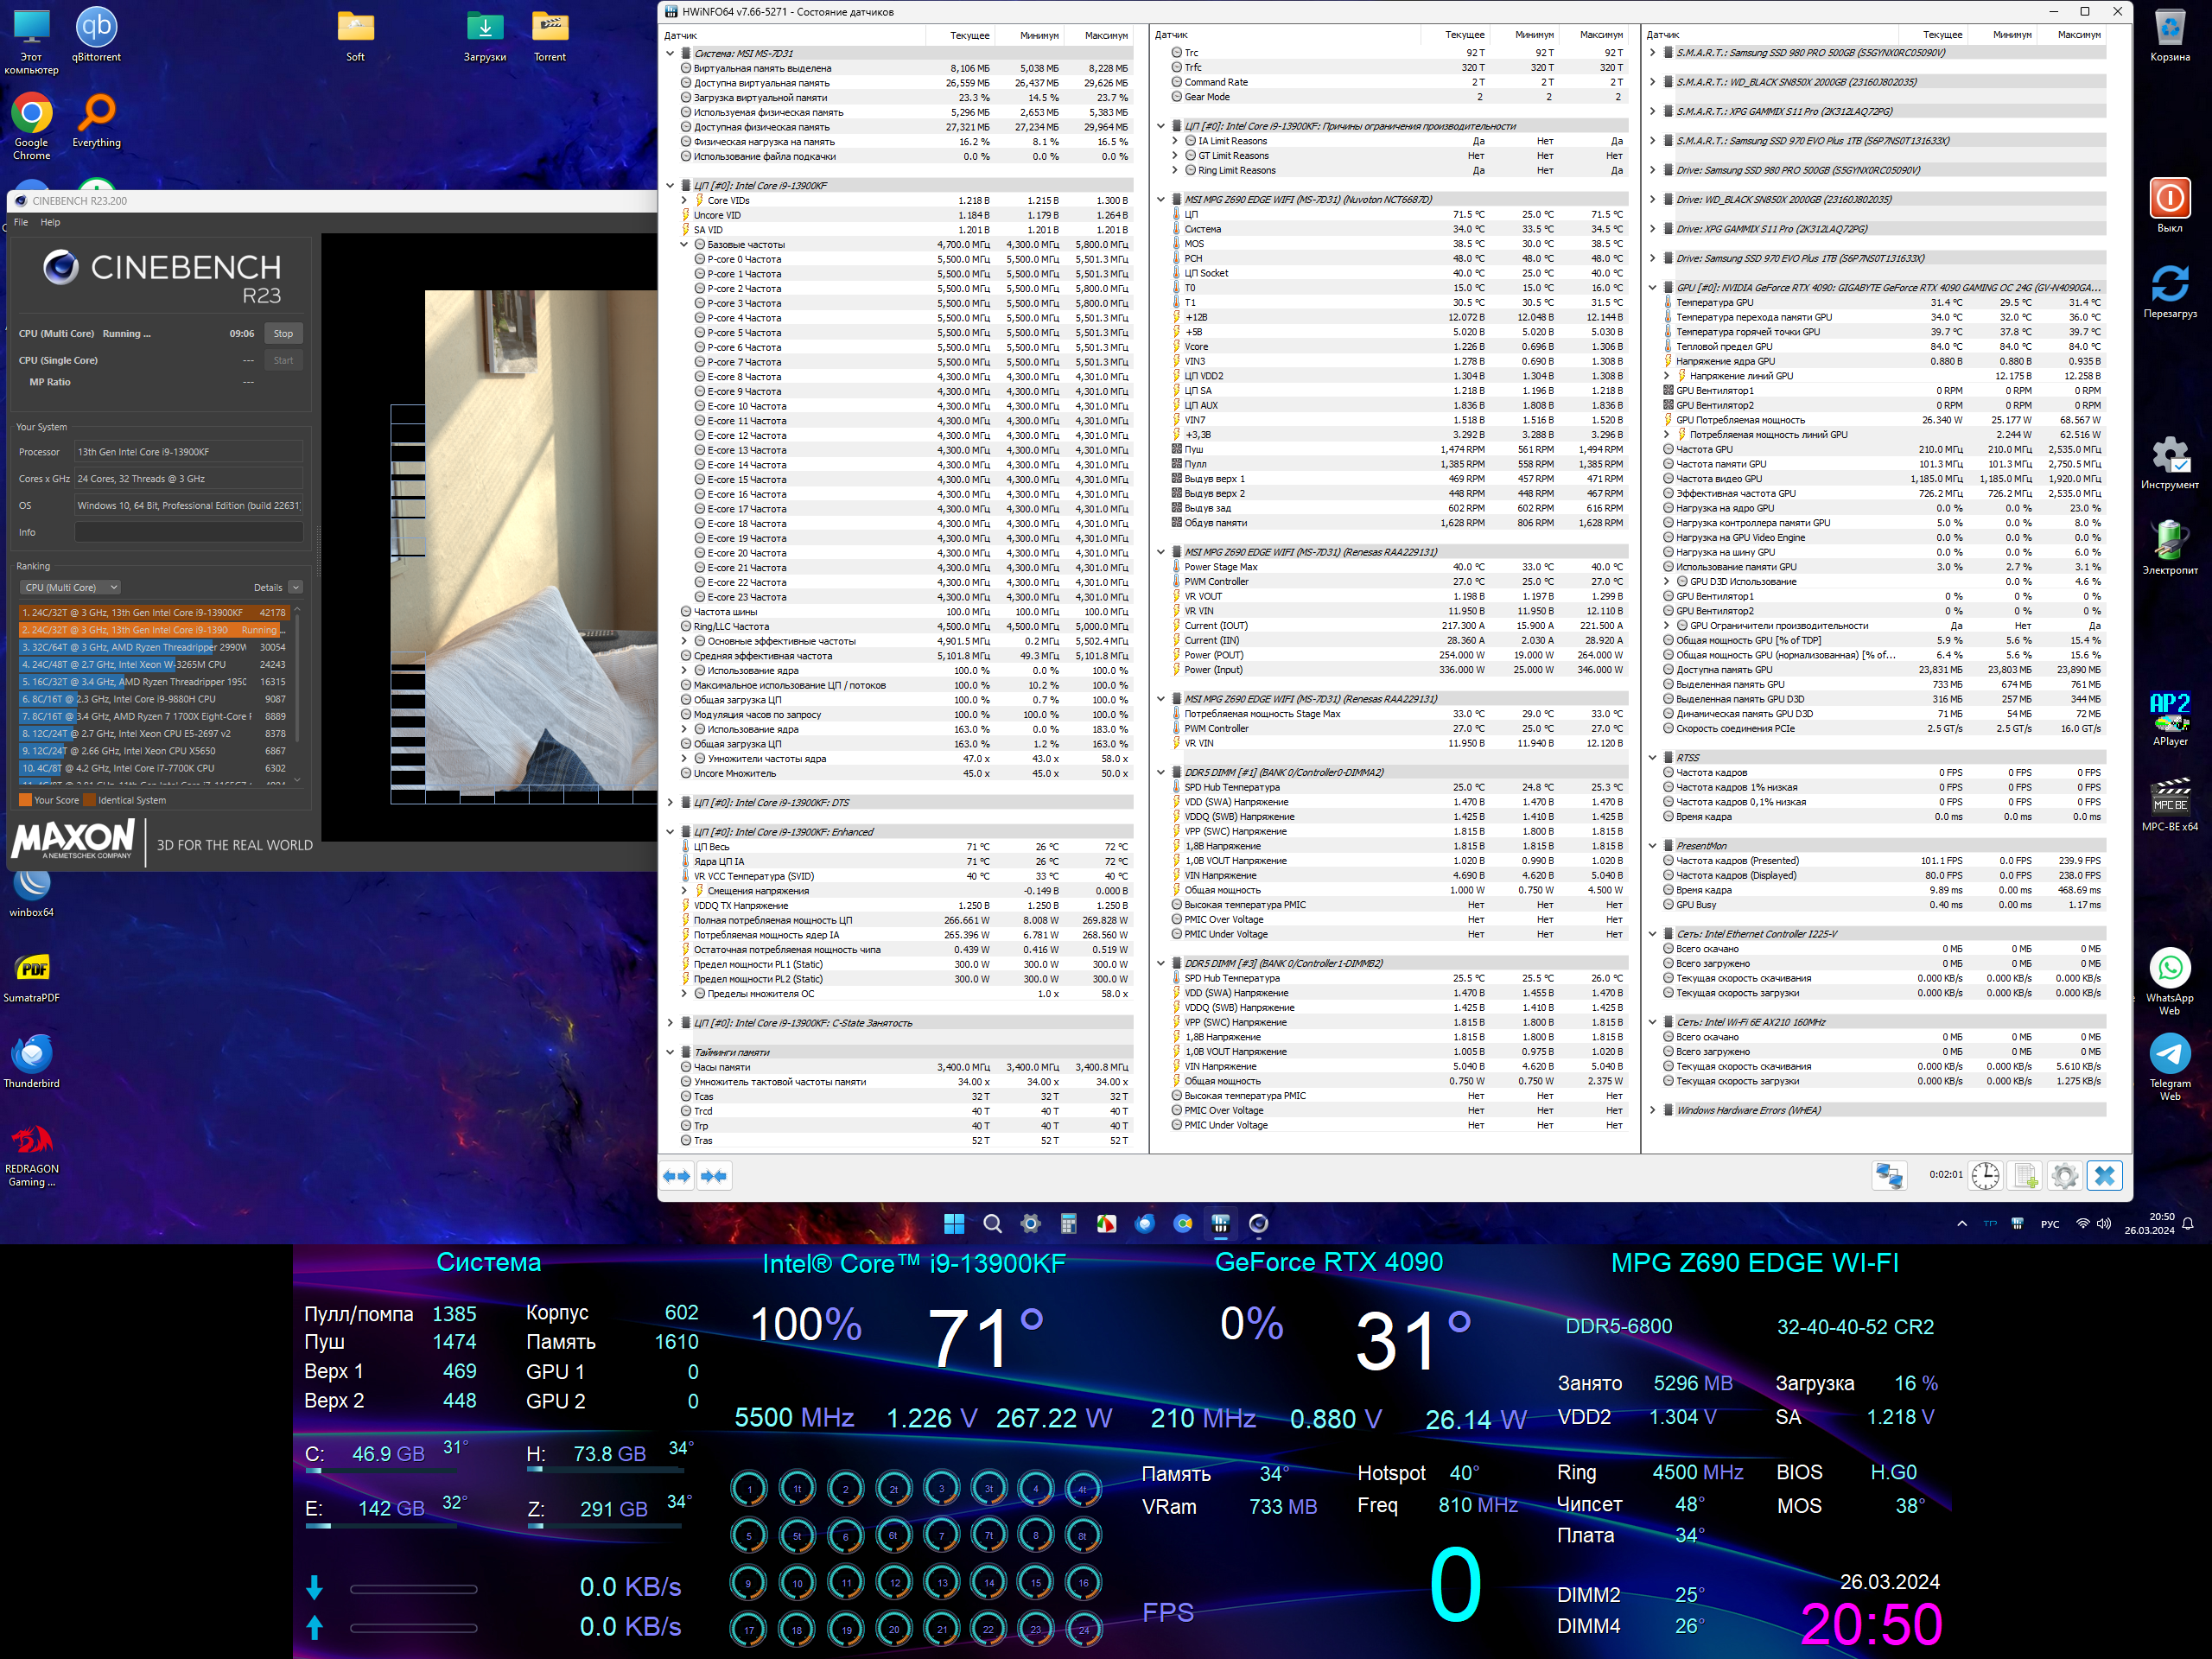Click the remote network monitoring computers icon

[x=1889, y=1176]
